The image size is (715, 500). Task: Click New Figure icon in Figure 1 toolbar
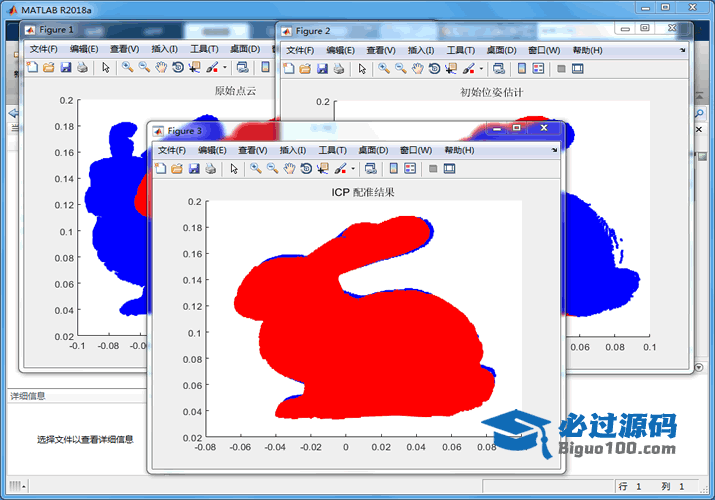32,67
